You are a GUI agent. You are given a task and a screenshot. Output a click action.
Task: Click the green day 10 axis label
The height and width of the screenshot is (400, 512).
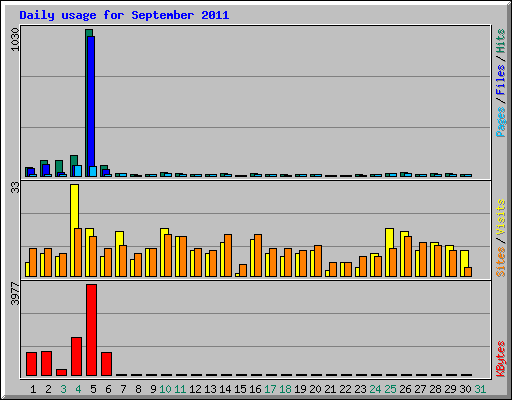coord(165,389)
